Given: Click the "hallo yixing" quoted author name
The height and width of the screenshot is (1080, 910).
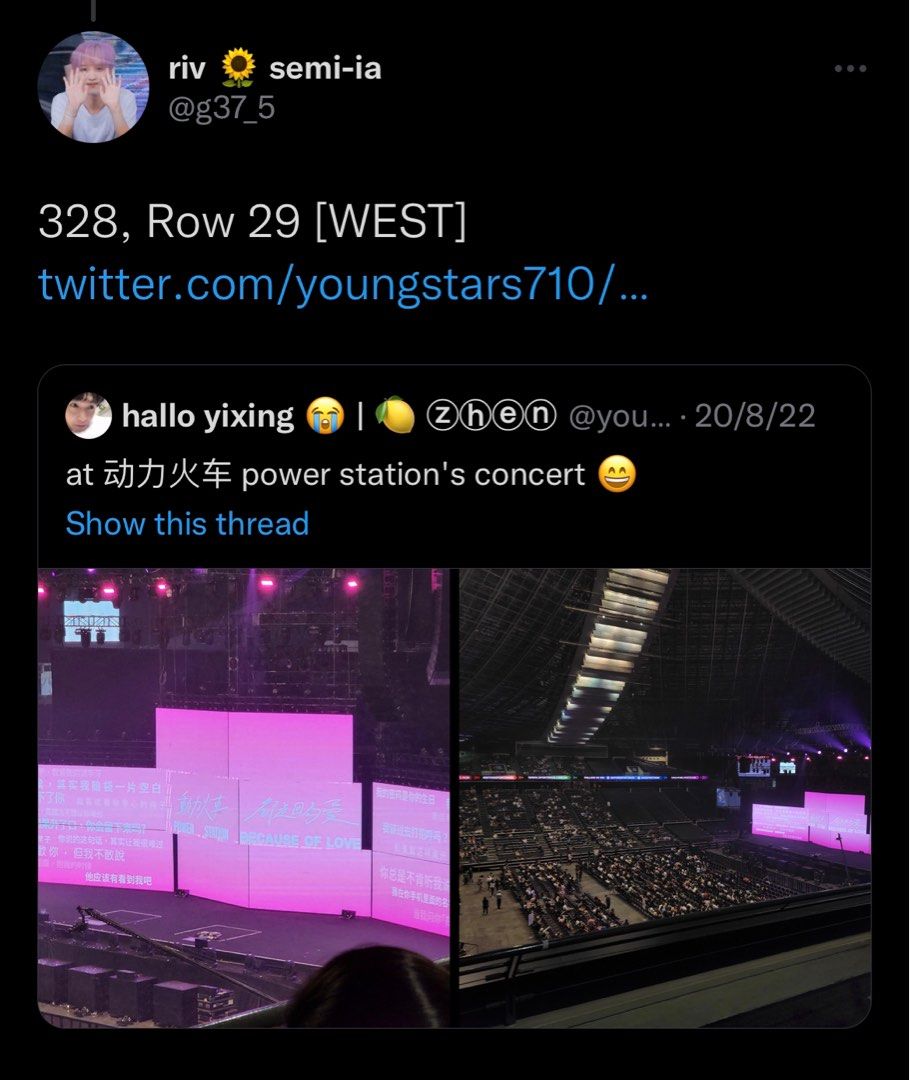Looking at the screenshot, I should pyautogui.click(x=208, y=416).
